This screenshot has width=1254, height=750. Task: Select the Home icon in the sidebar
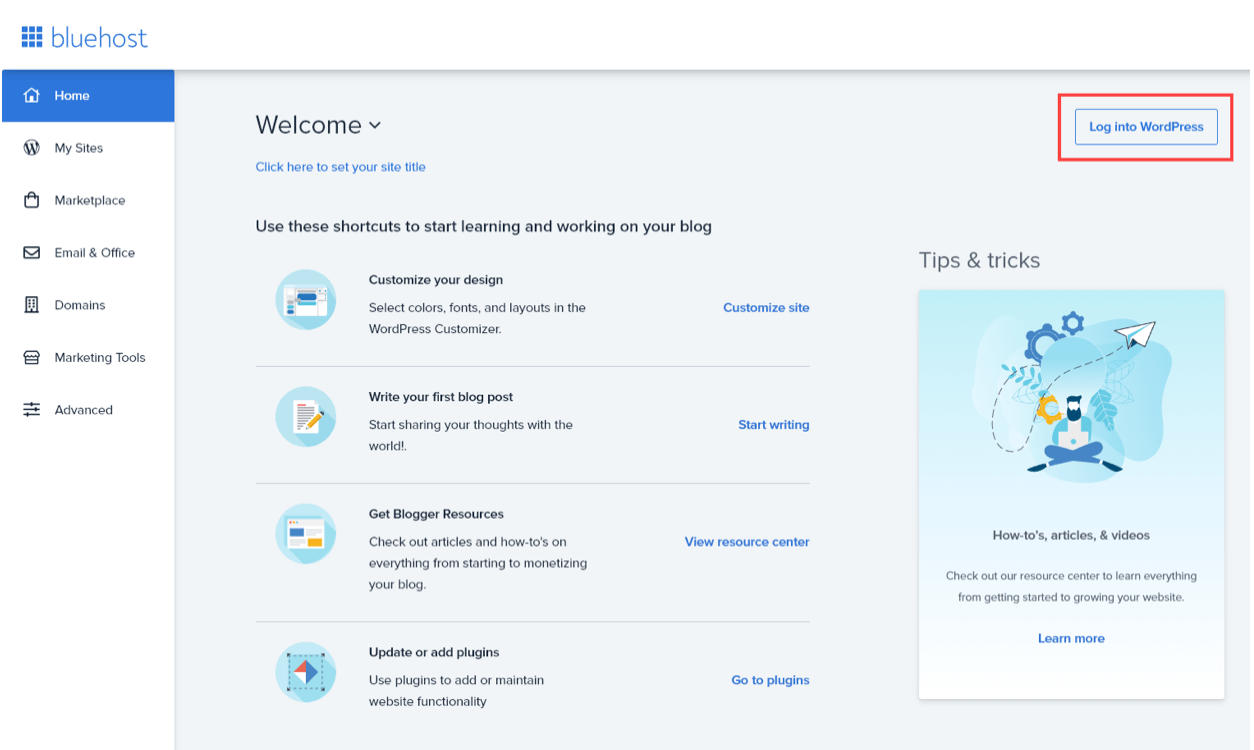coord(29,95)
